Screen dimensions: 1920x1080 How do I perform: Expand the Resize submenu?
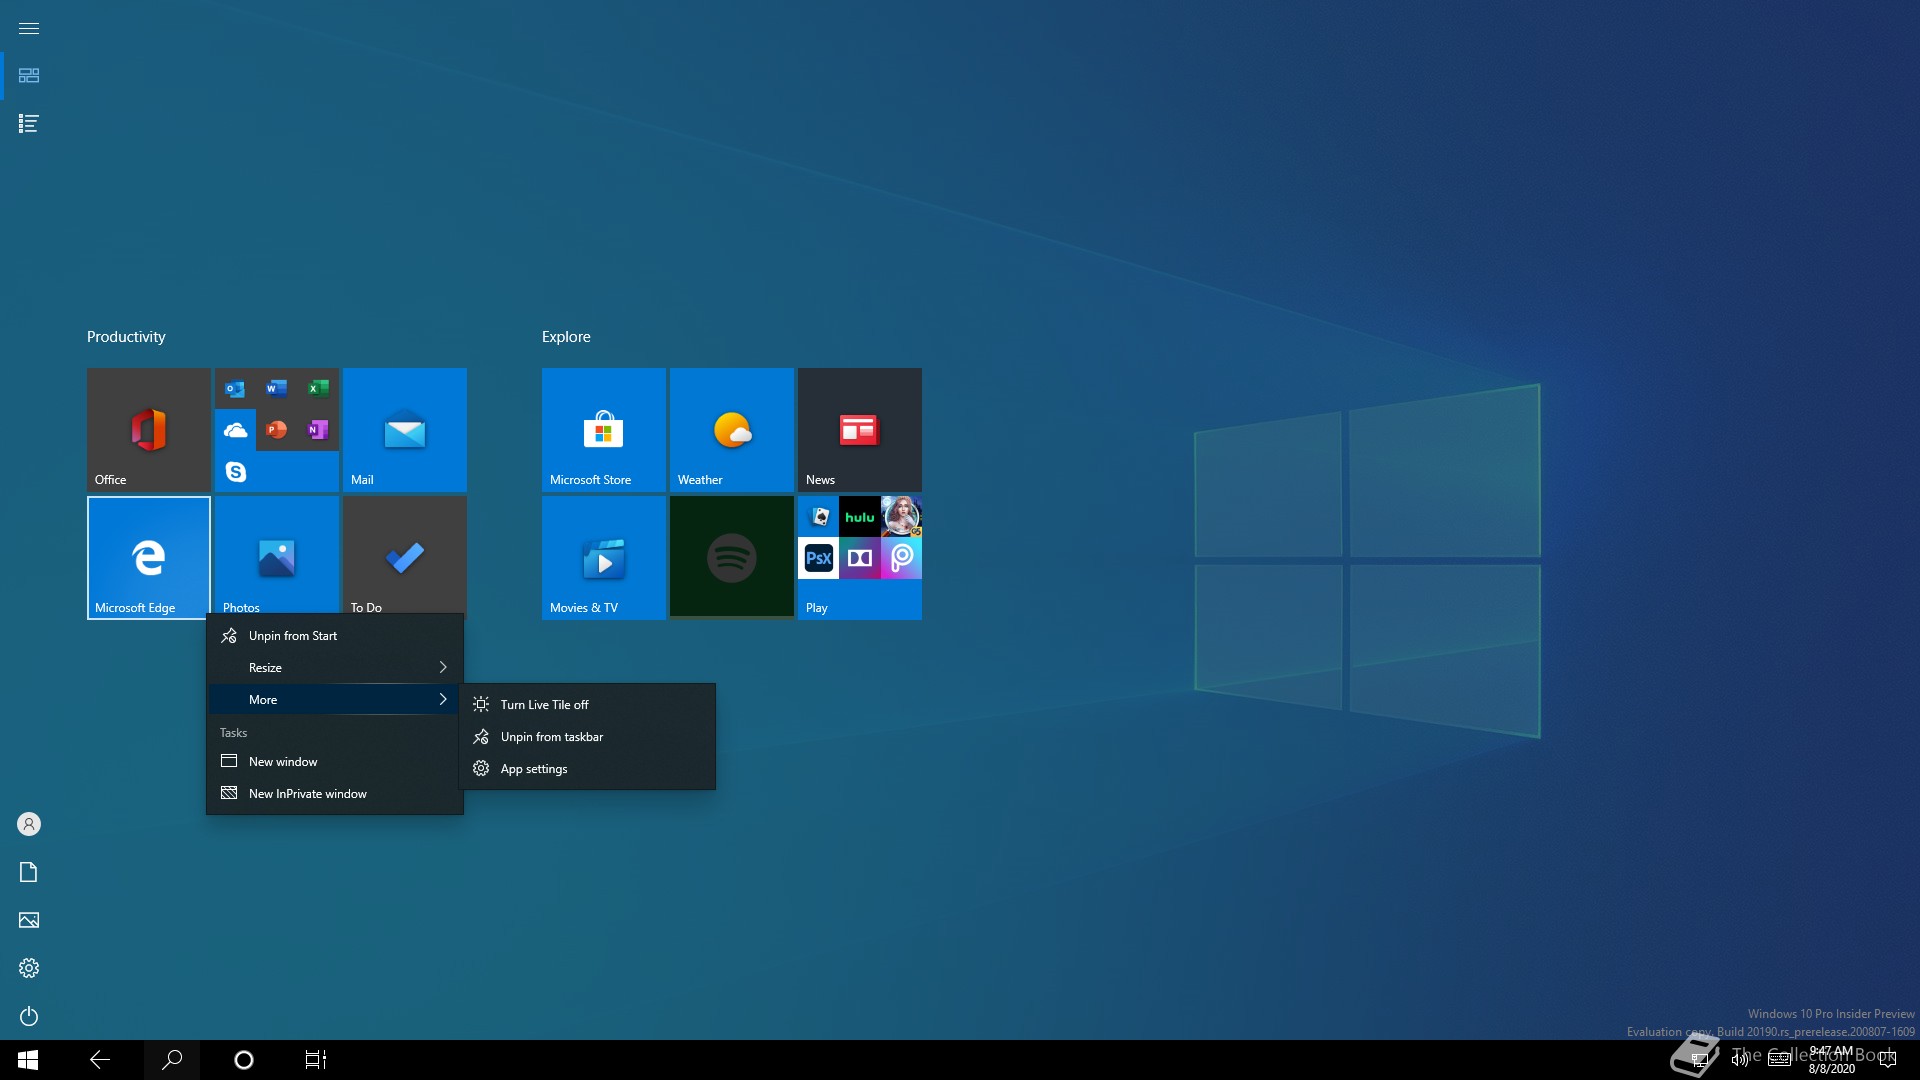pos(335,668)
